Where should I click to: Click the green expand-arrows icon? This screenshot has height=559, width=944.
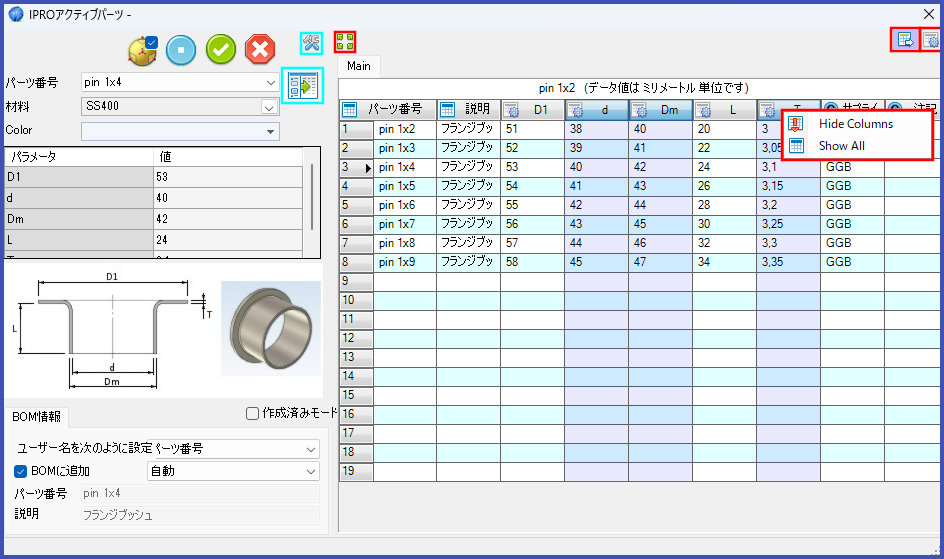pyautogui.click(x=345, y=42)
